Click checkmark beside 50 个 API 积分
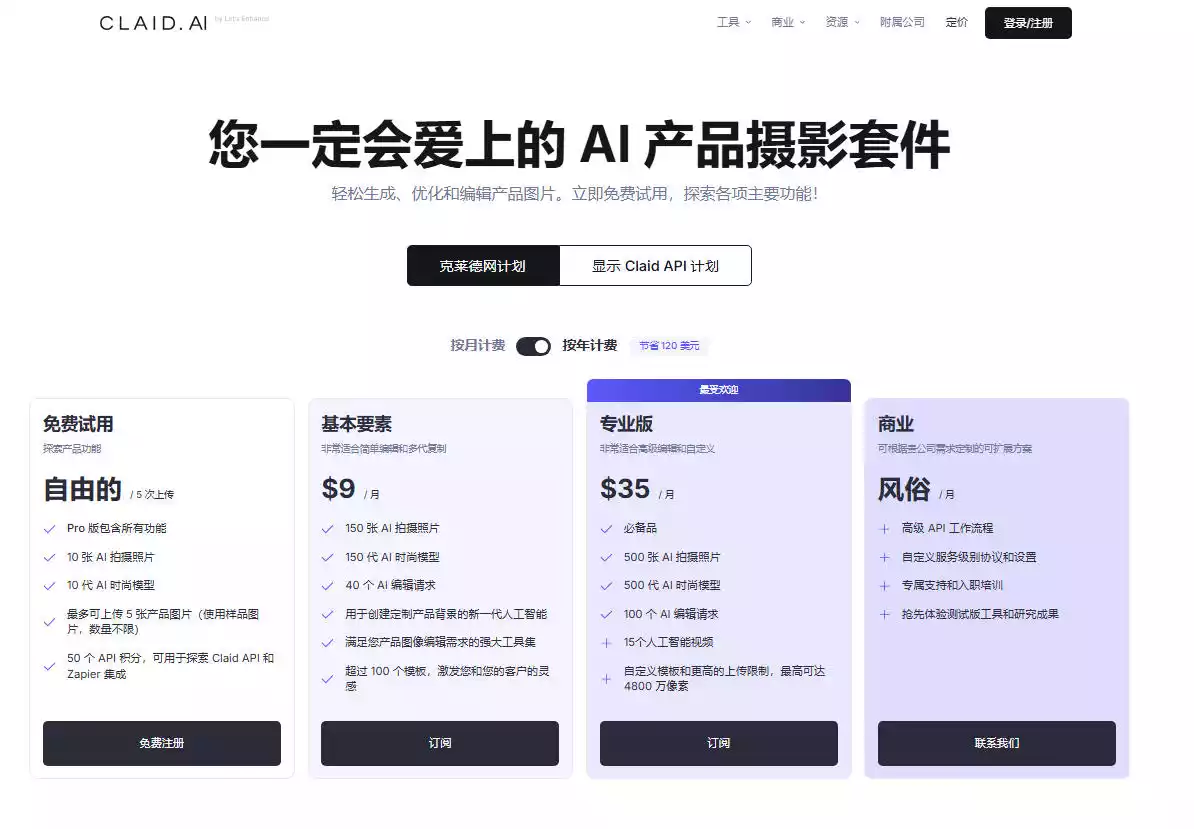 coord(49,666)
